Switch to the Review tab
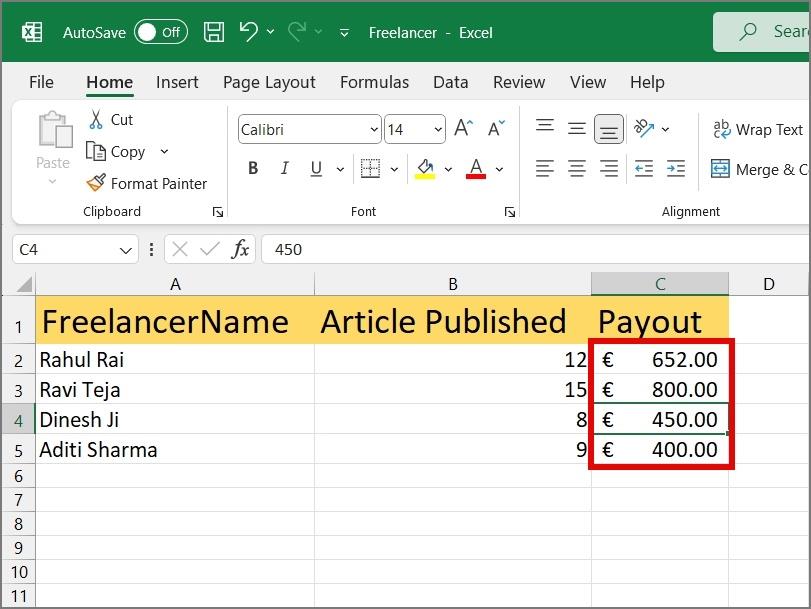The height and width of the screenshot is (609, 811). point(519,82)
